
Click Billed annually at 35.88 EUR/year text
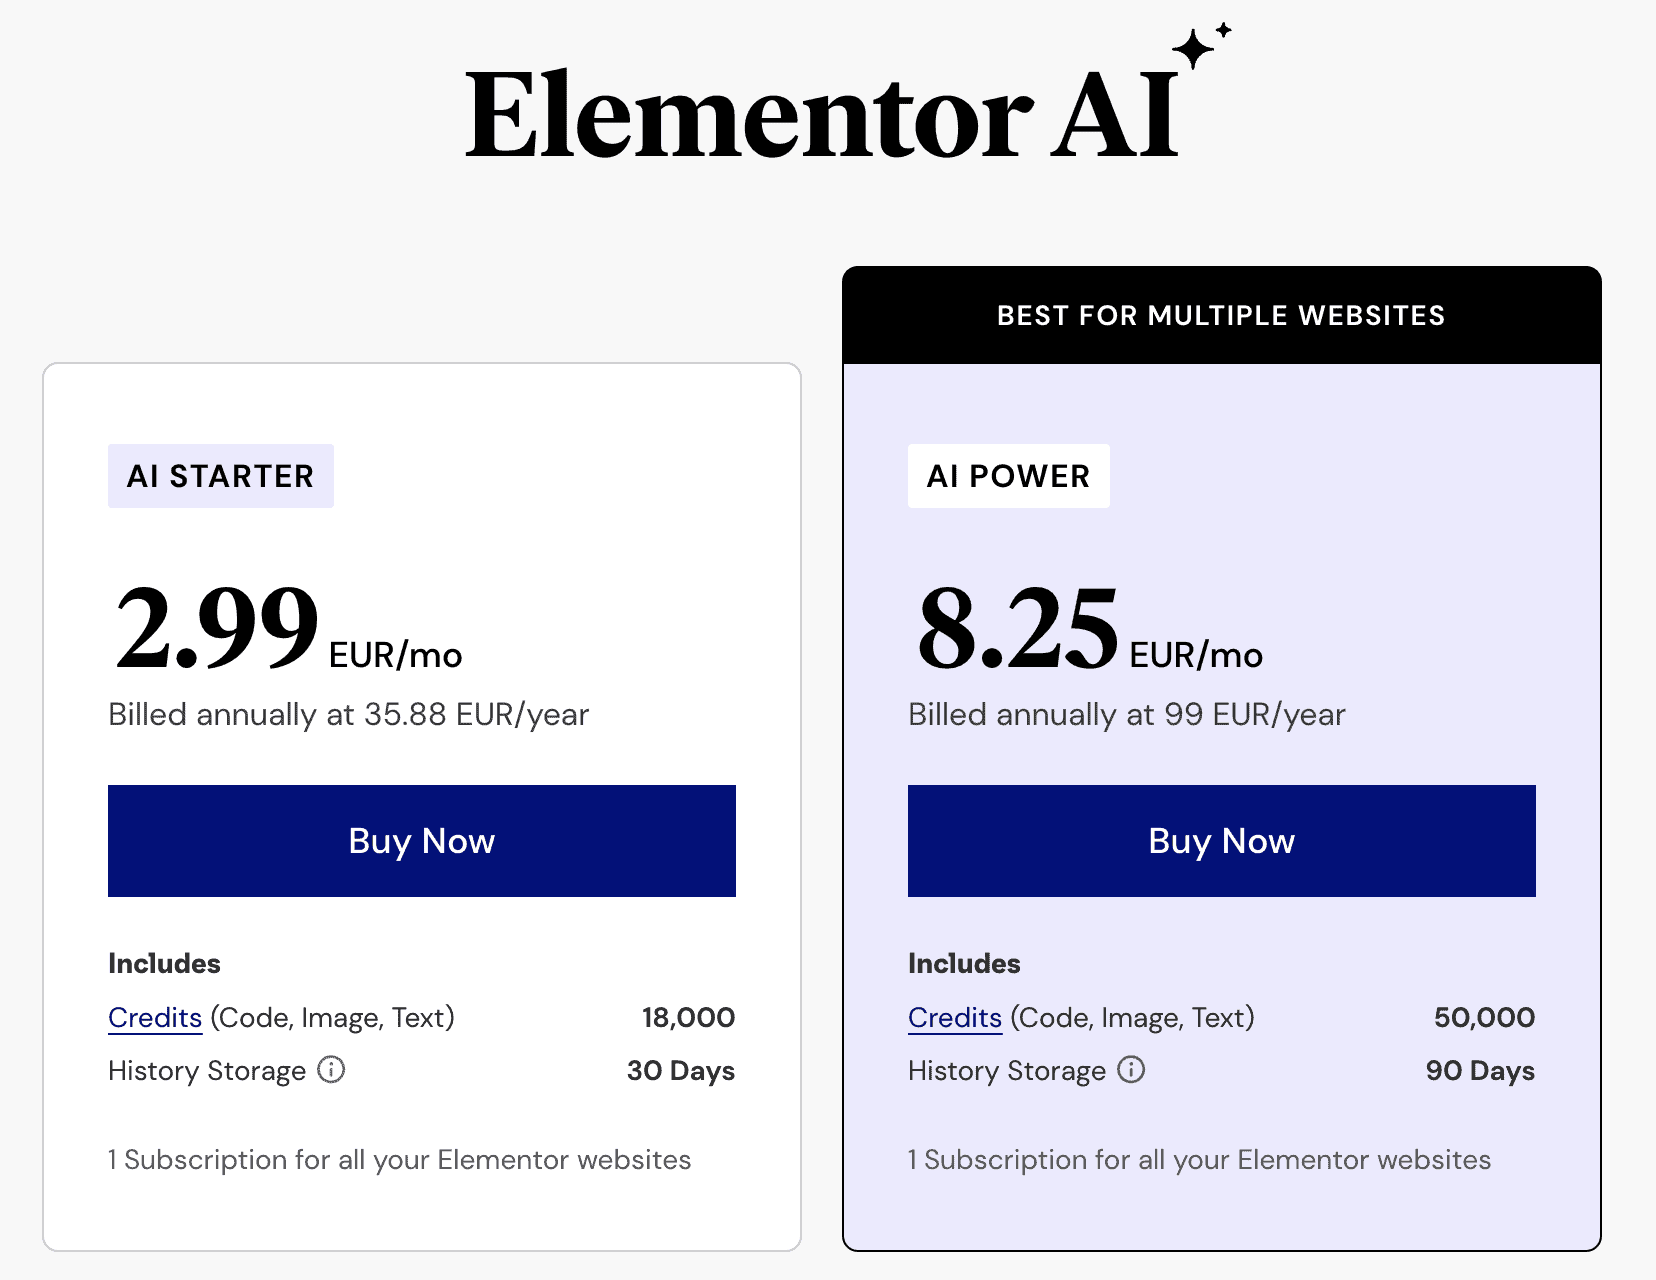pos(349,715)
